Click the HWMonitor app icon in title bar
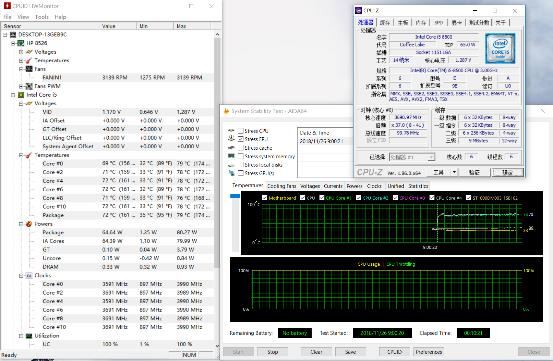 7,6
